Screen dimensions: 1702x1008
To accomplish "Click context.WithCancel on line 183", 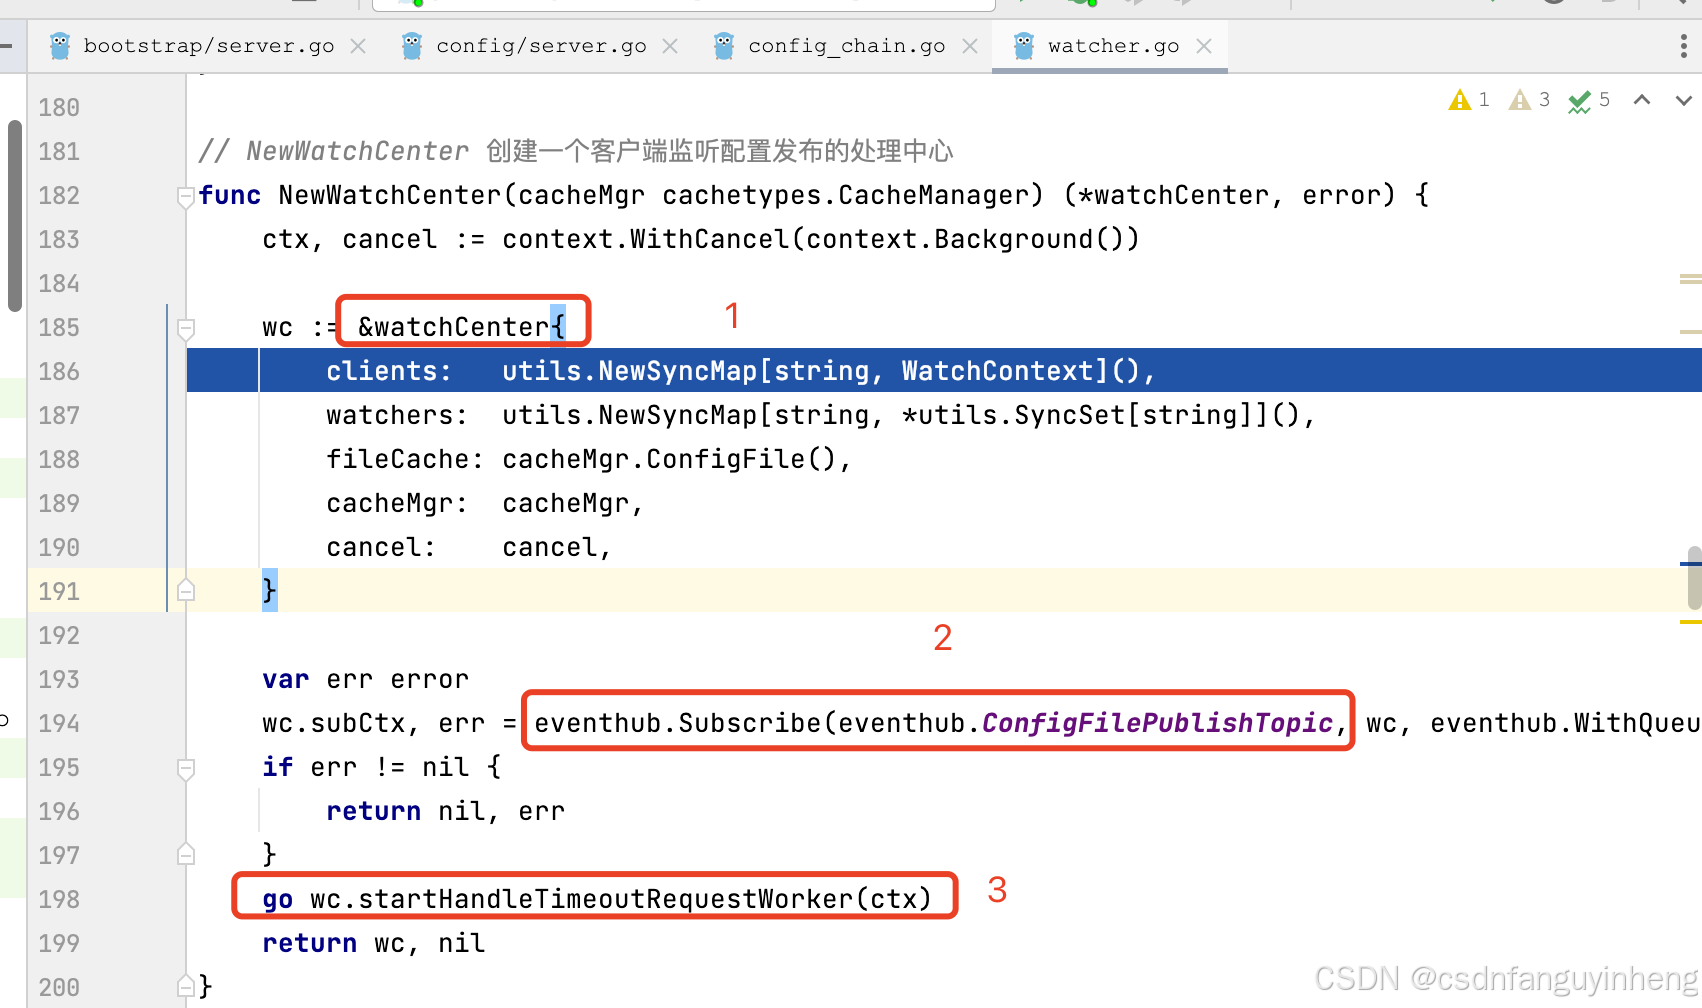I will pyautogui.click(x=646, y=239).
